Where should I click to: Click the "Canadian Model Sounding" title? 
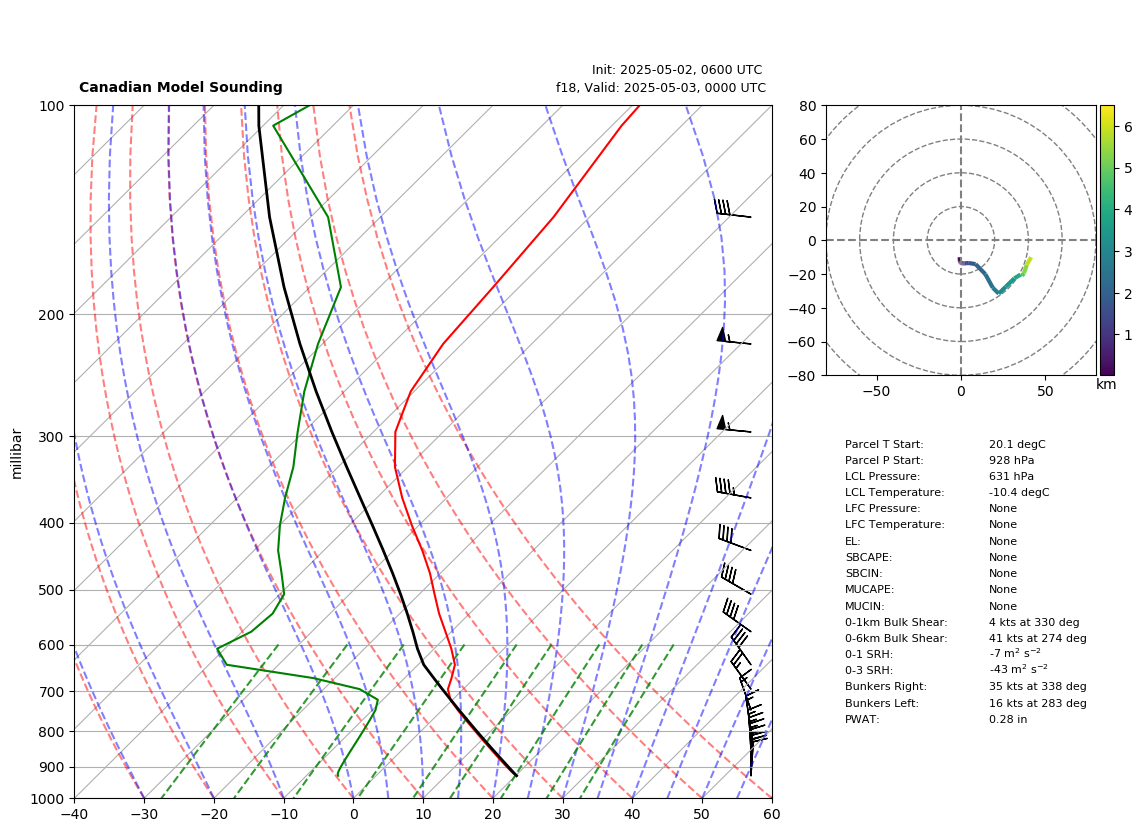[x=181, y=87]
